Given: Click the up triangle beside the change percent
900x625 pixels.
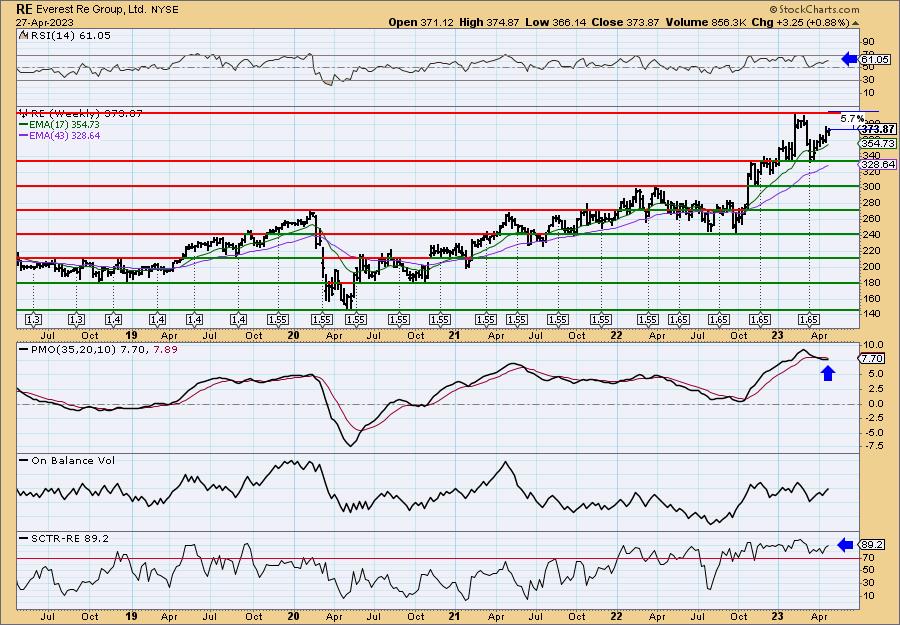Looking at the screenshot, I should click(x=855, y=23).
